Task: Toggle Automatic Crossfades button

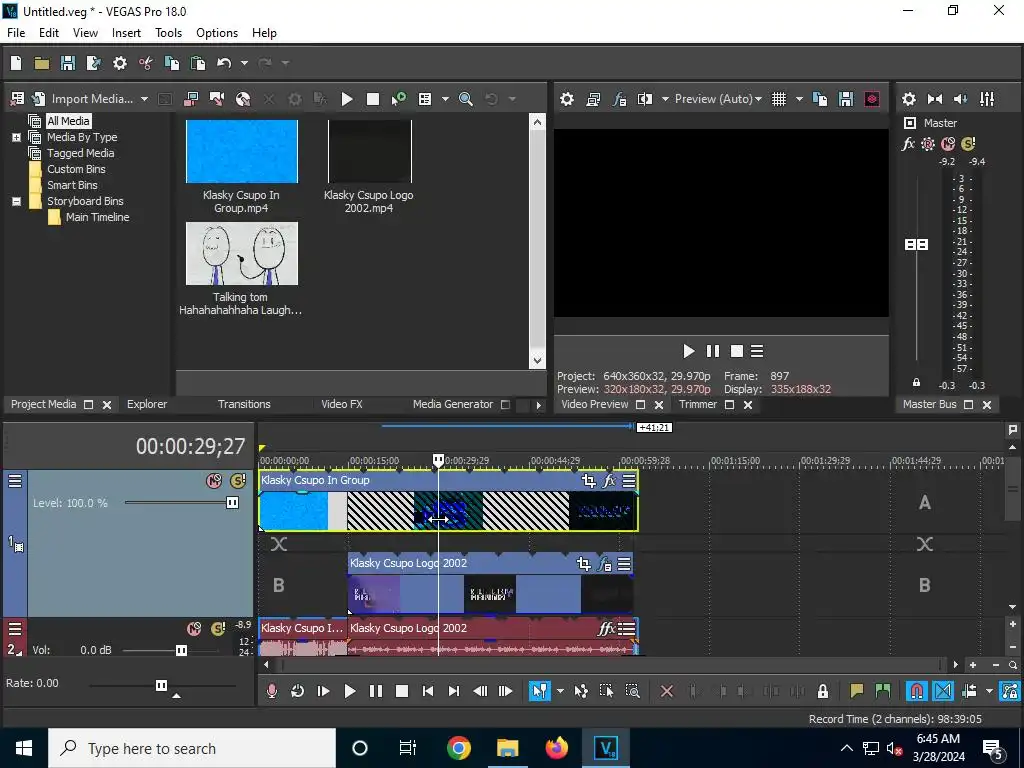Action: pyautogui.click(x=942, y=691)
